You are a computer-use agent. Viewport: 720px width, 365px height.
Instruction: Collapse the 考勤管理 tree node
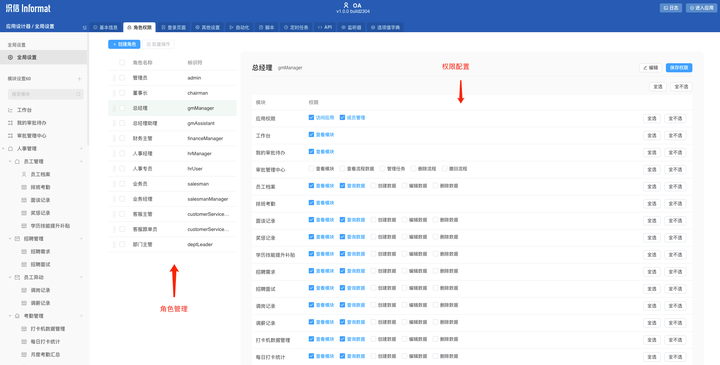[10, 316]
